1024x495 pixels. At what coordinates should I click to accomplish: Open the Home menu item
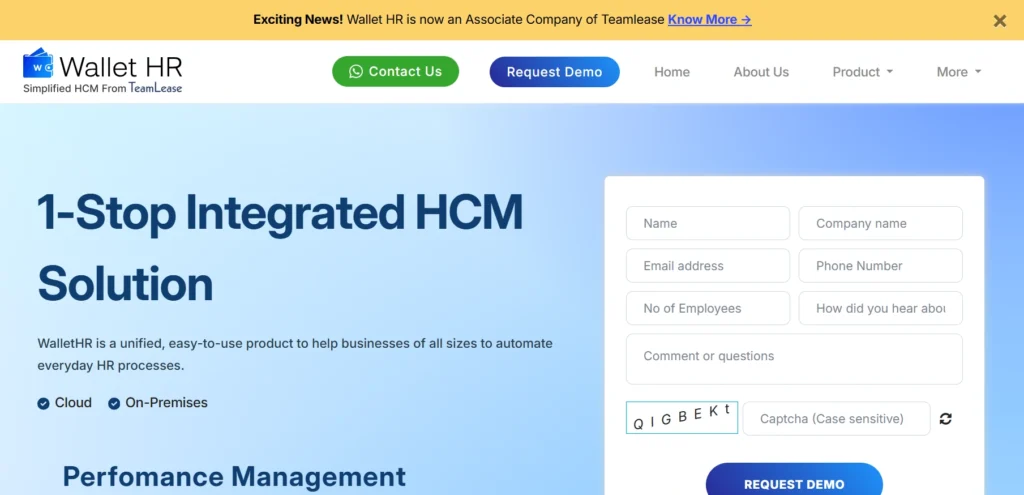(672, 72)
